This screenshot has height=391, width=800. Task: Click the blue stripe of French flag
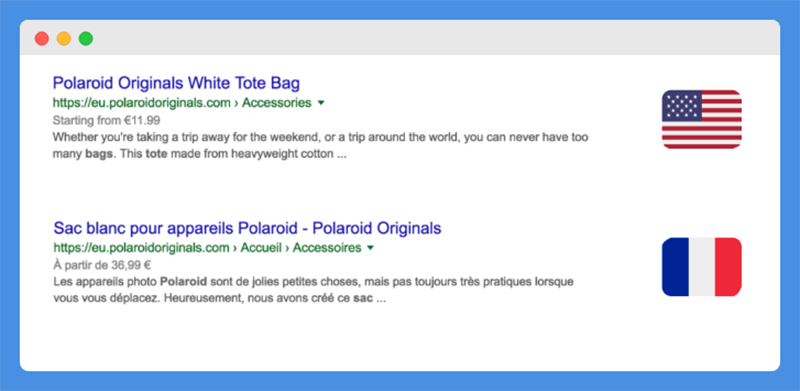pyautogui.click(x=675, y=267)
